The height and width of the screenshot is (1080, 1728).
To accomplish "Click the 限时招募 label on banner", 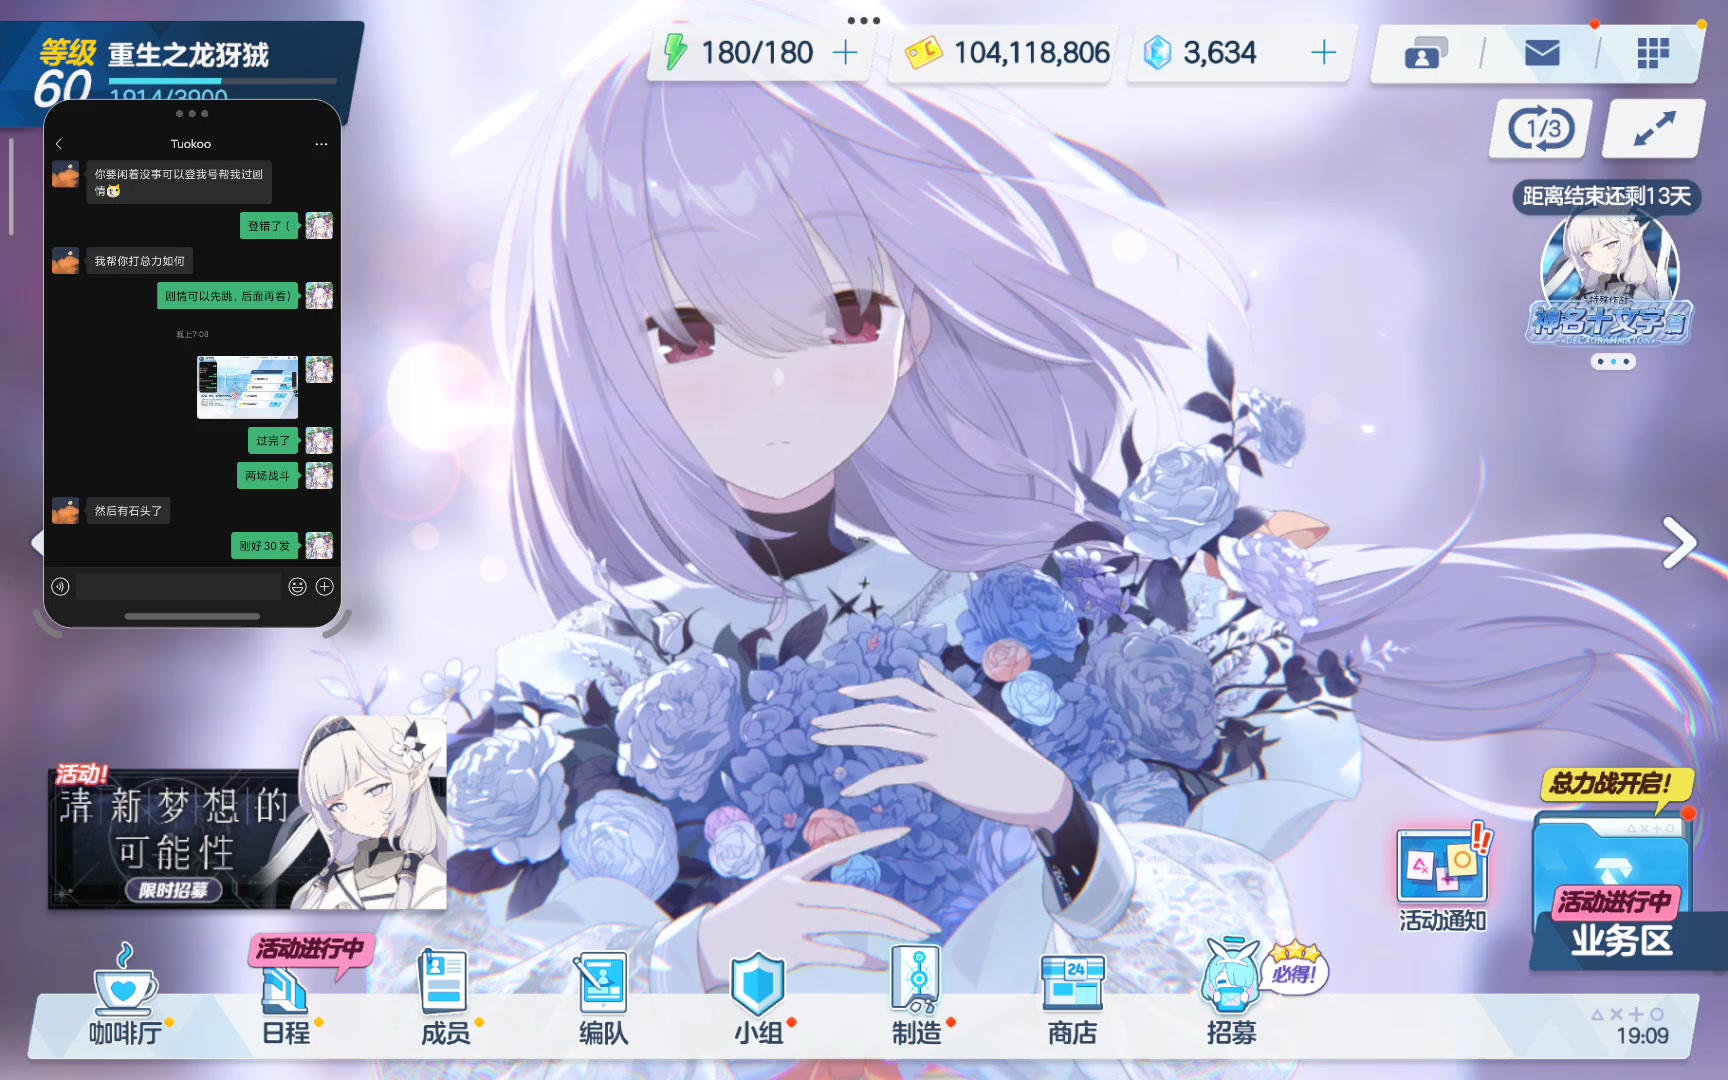I will click(x=173, y=890).
